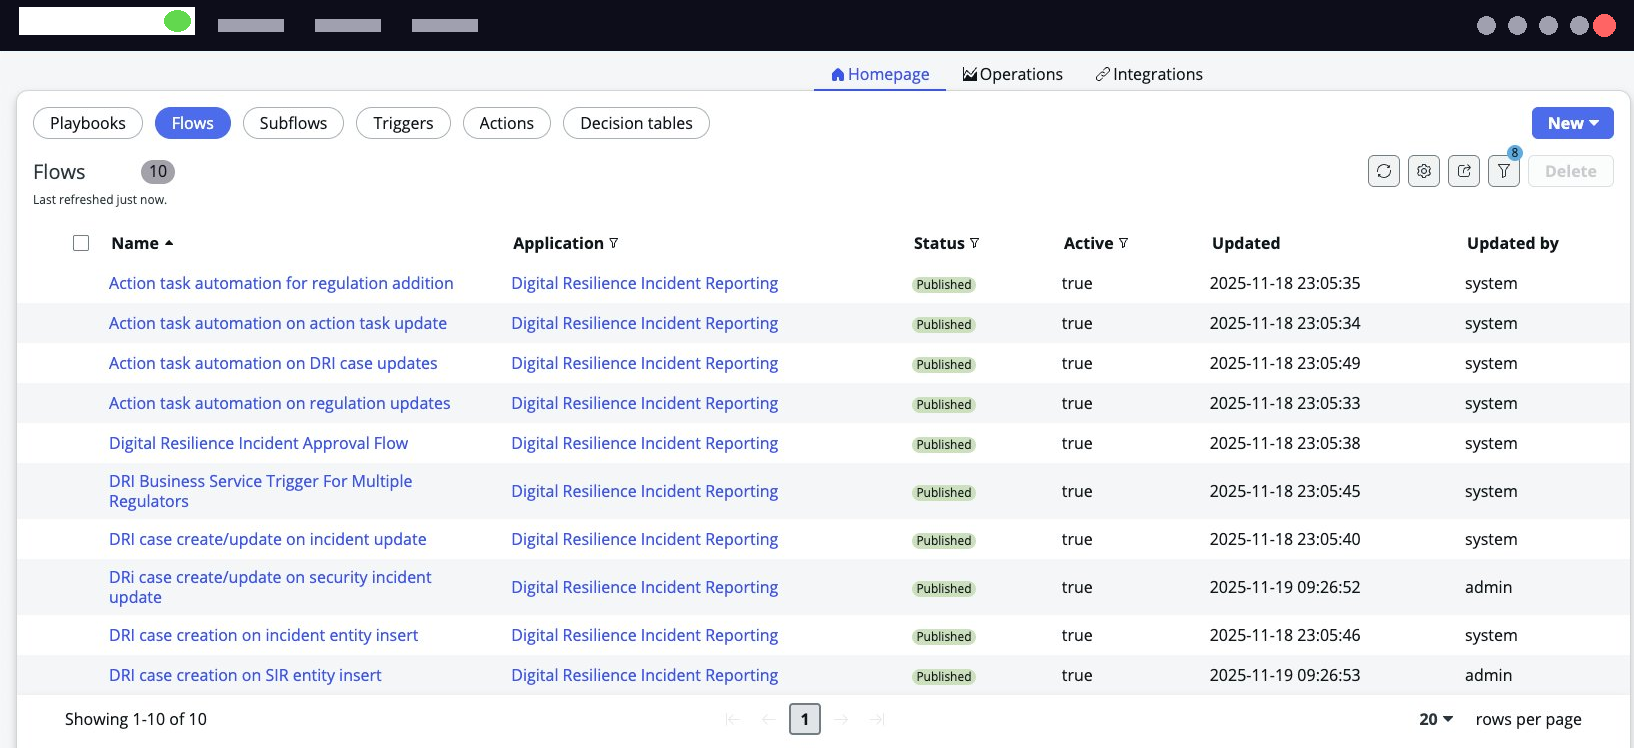Open DRI case creation on incident entity insert
The image size is (1634, 748).
pos(263,635)
